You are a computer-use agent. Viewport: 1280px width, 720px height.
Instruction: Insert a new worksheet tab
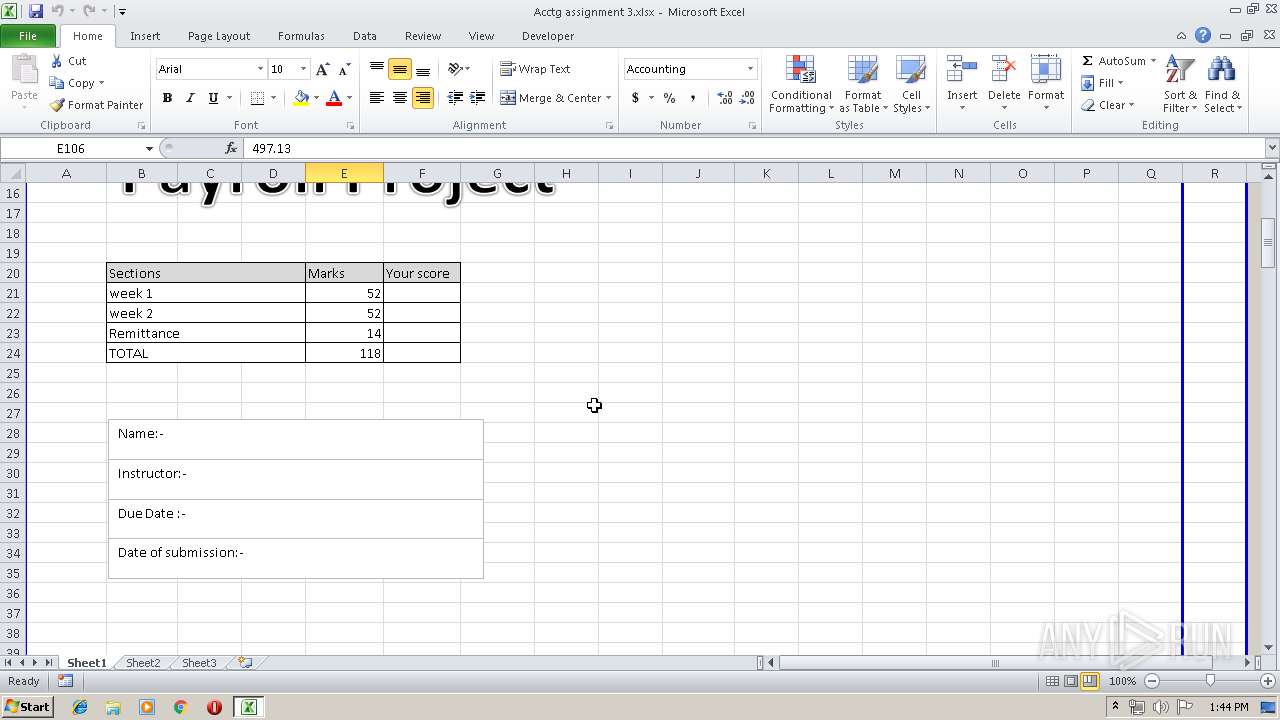click(x=245, y=662)
